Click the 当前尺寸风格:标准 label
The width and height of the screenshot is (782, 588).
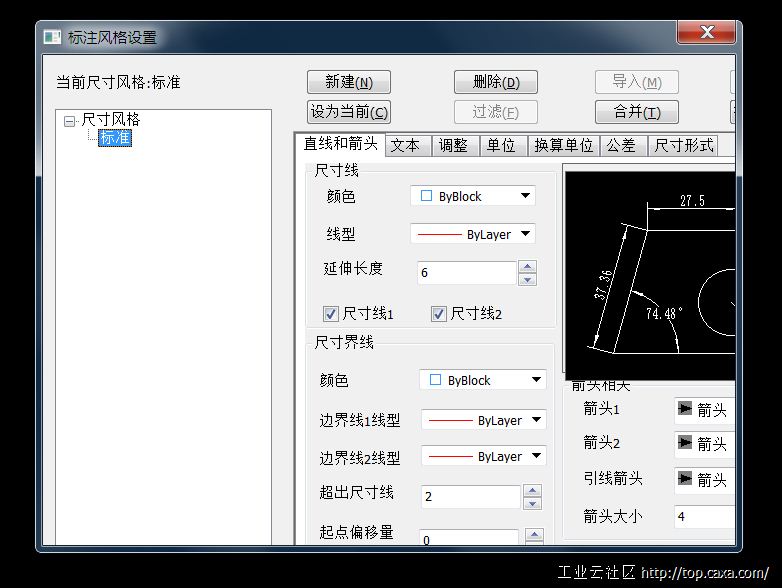click(118, 82)
